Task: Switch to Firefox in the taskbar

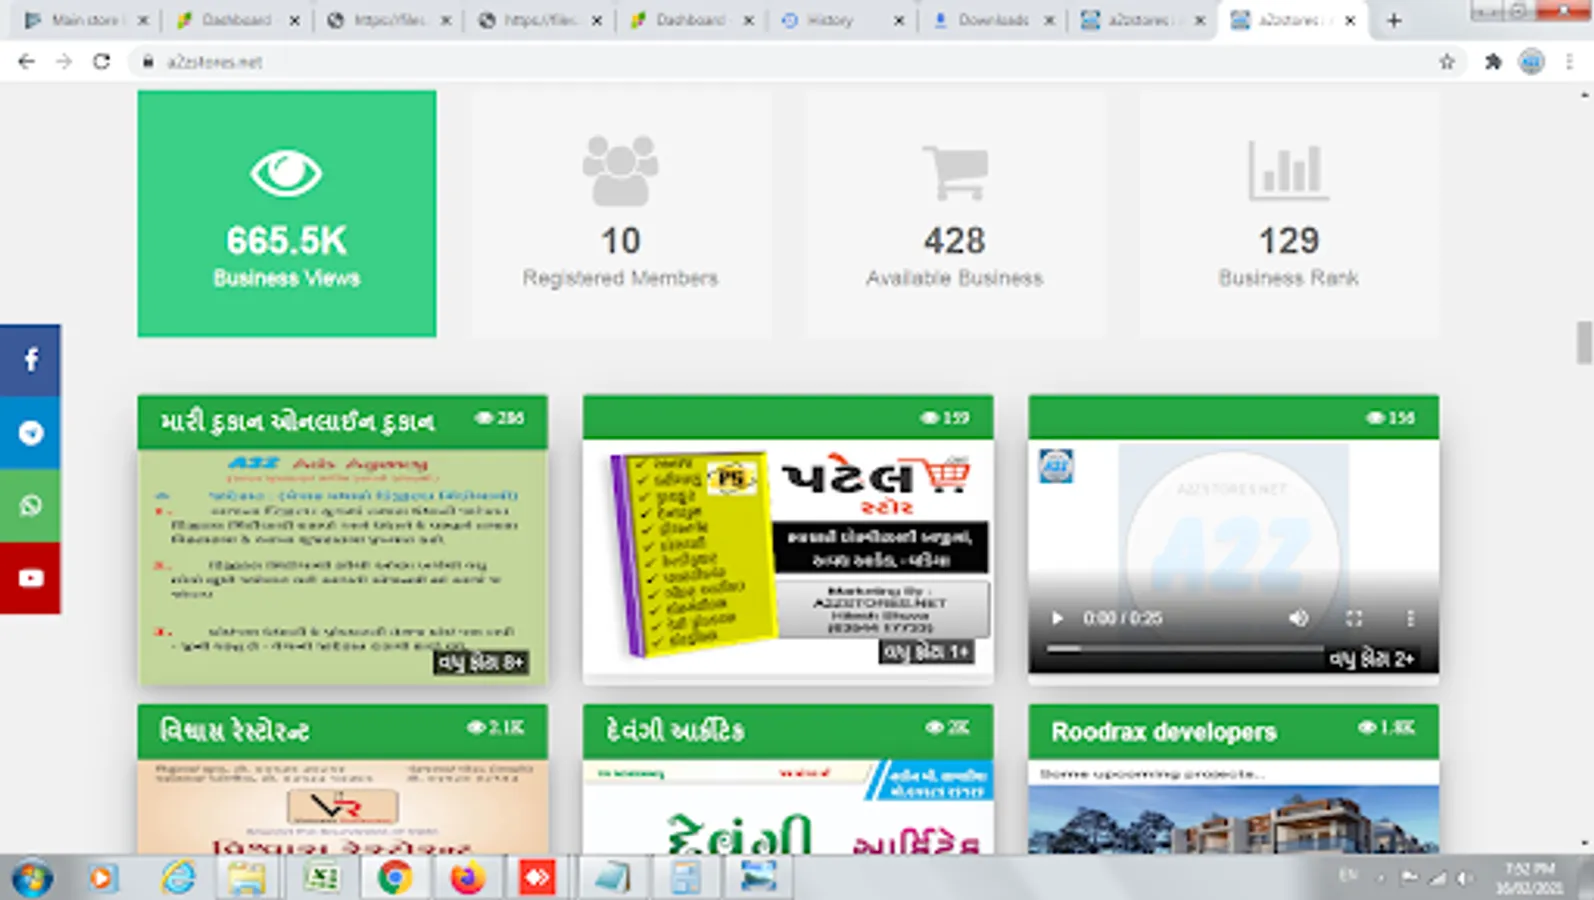Action: pos(466,878)
